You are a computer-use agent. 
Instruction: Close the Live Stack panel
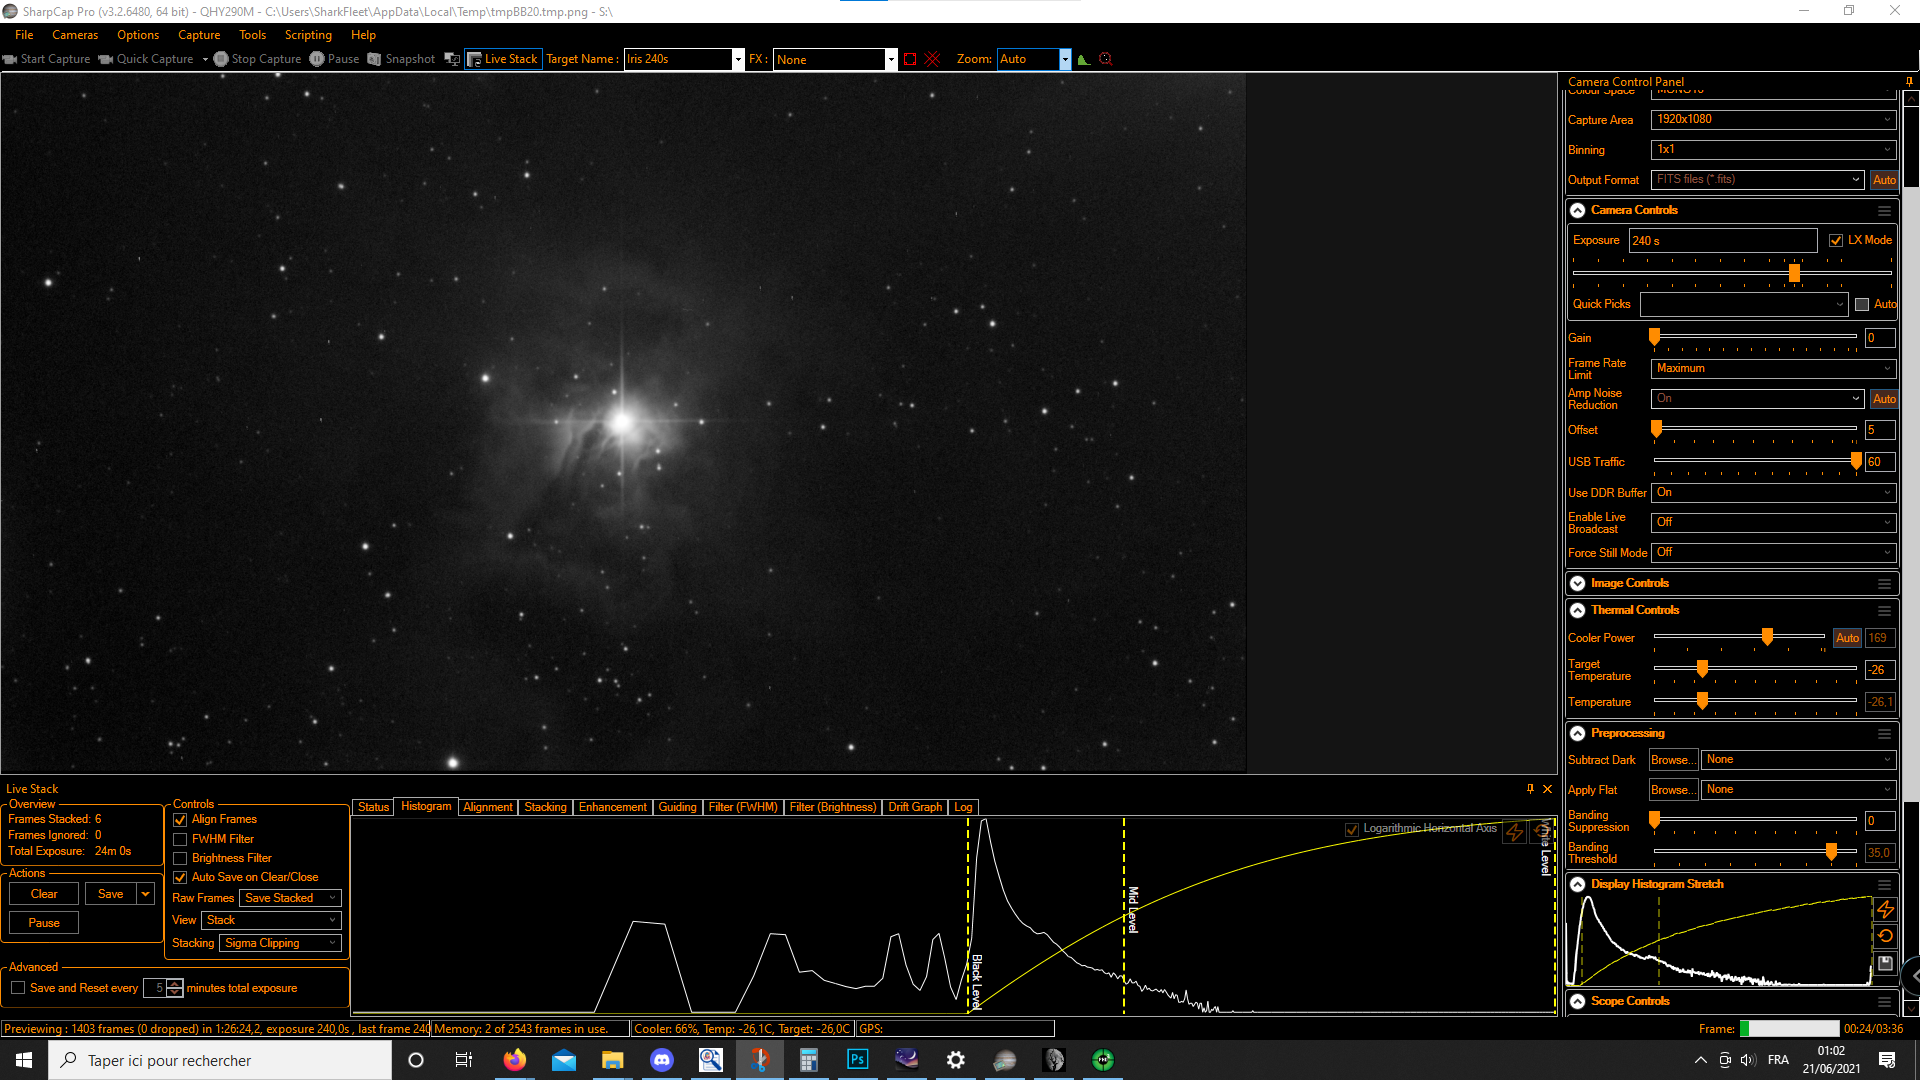tap(1548, 789)
